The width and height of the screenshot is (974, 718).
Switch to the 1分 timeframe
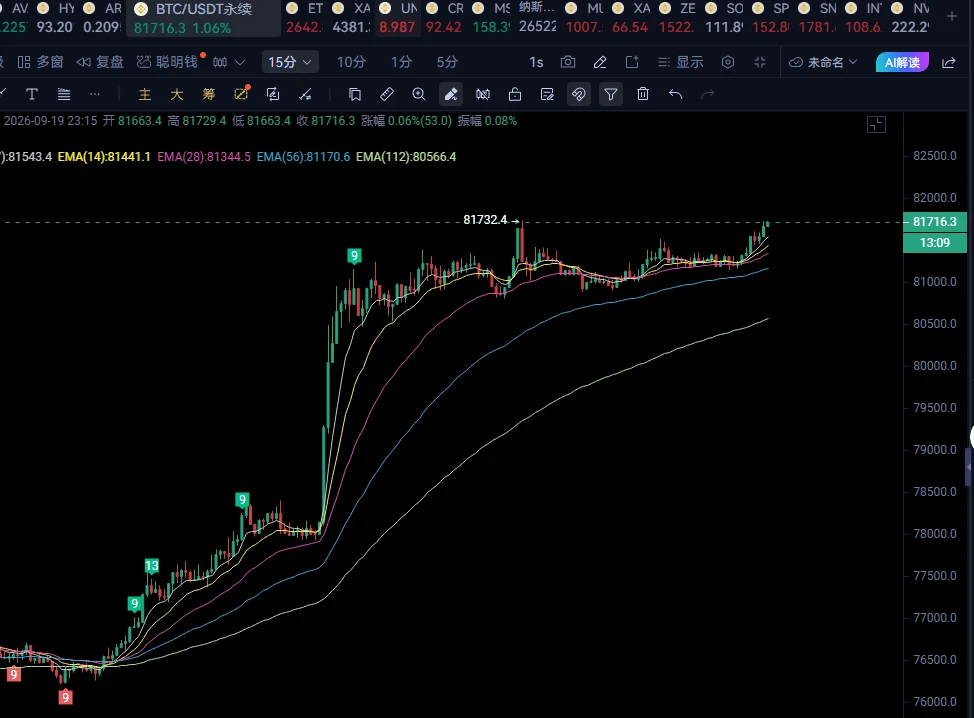pos(401,62)
